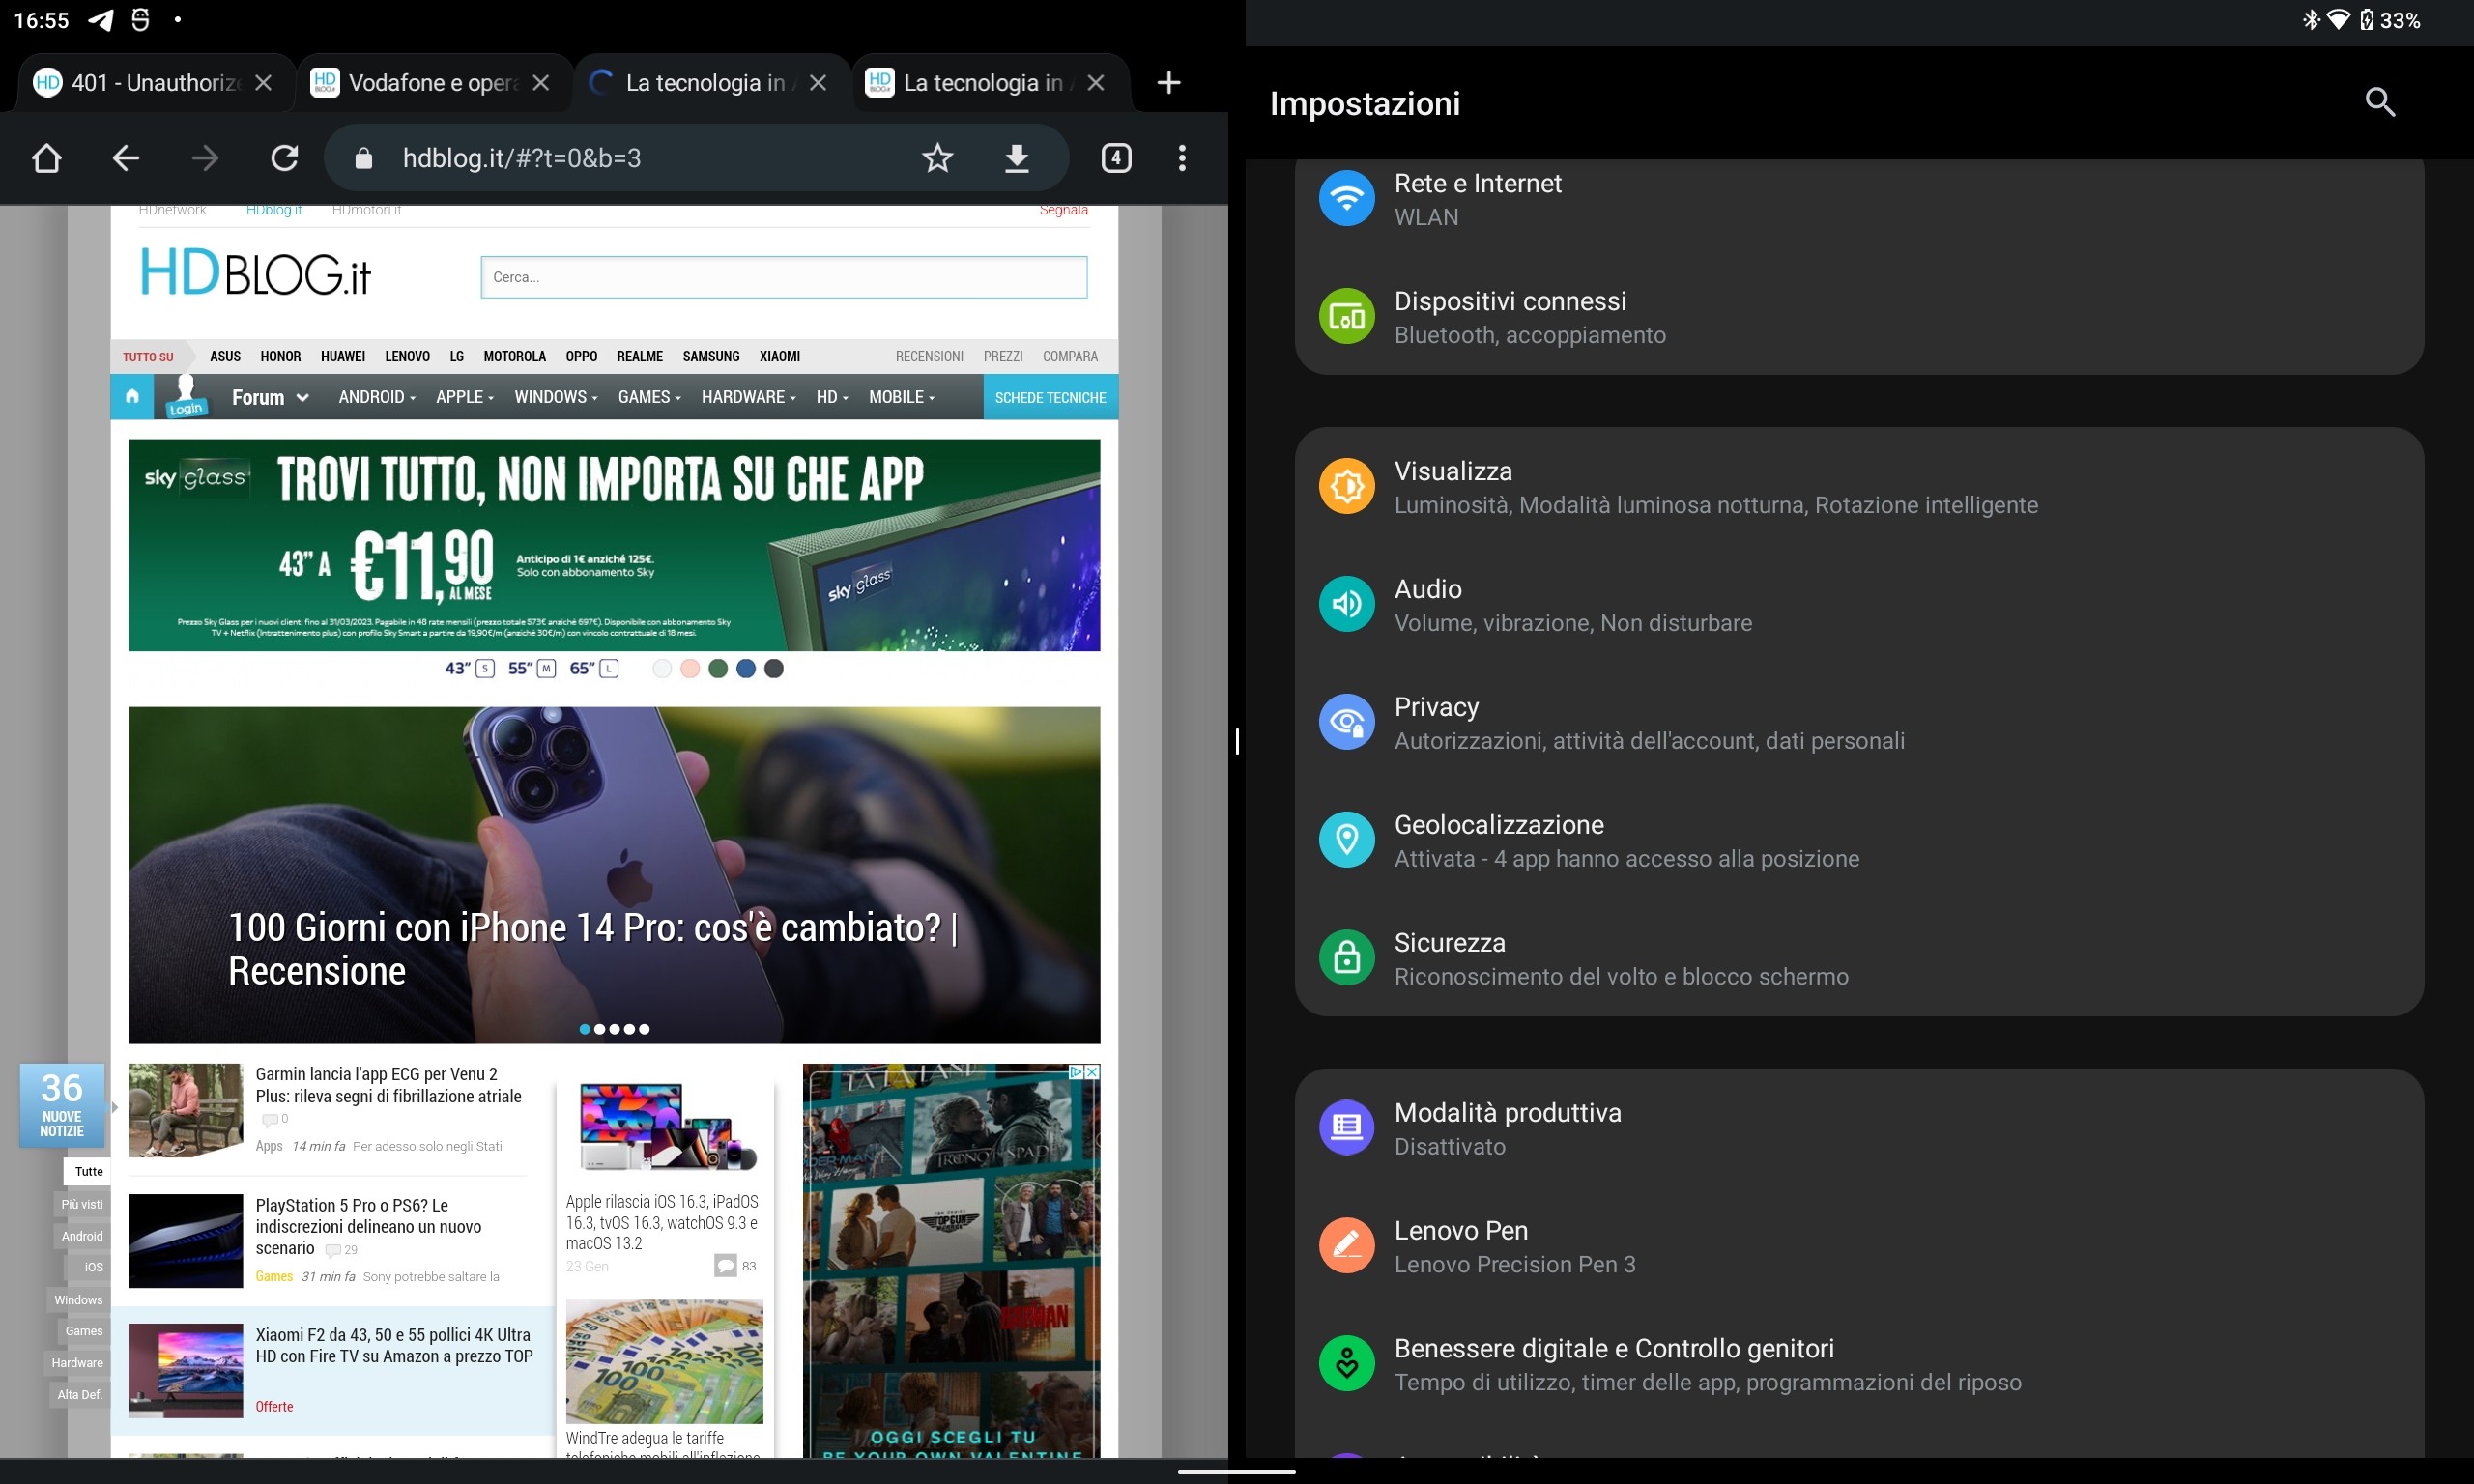Expand the HD menu
The width and height of the screenshot is (2474, 1484).
832,397
